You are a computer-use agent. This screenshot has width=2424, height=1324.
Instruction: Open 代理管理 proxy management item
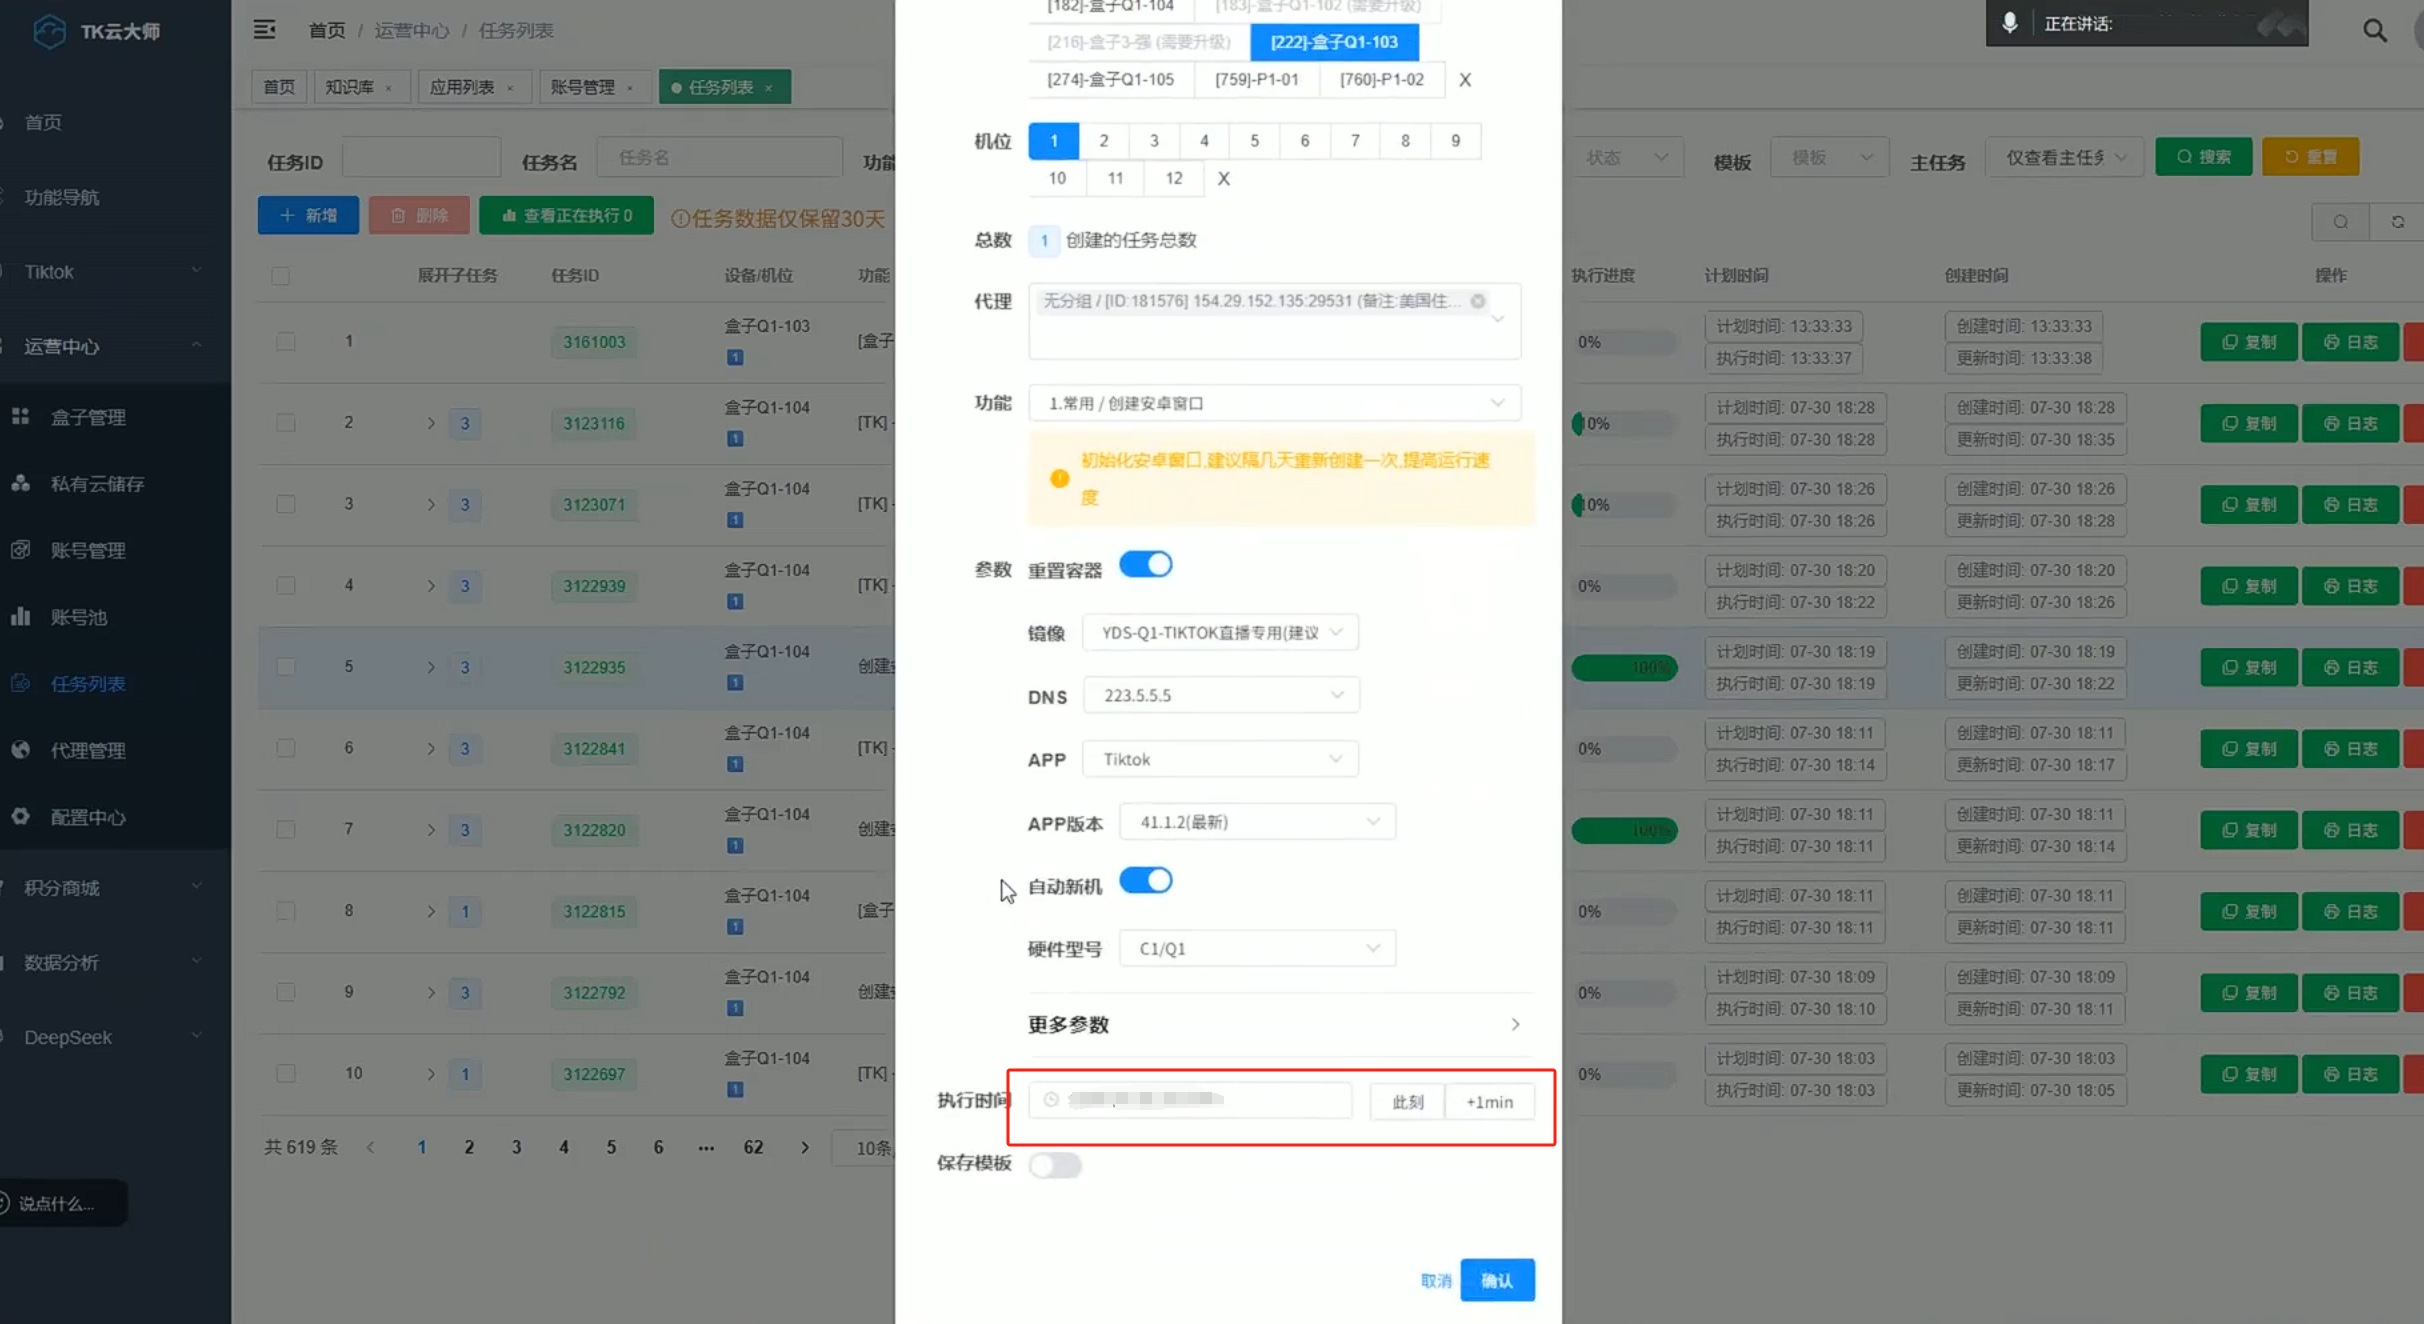click(88, 750)
